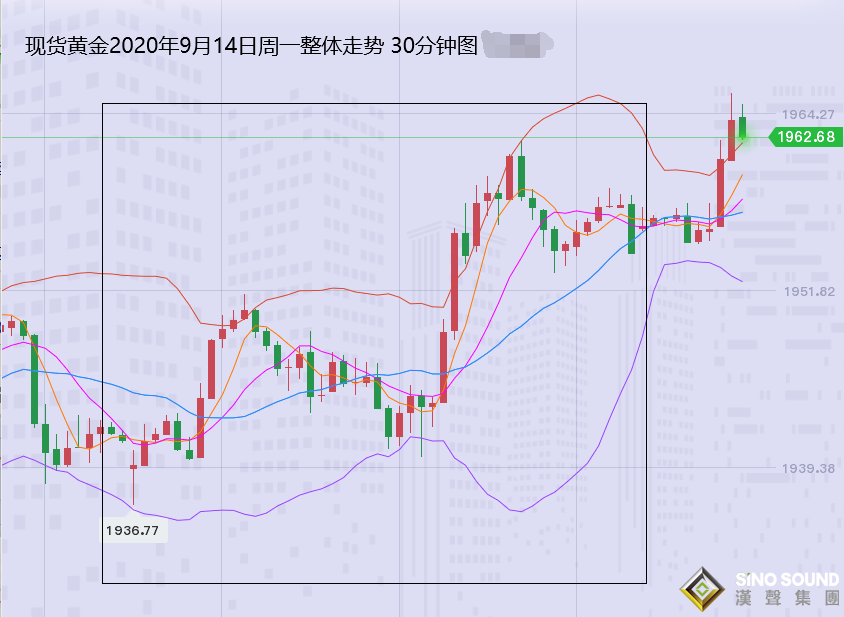Click the peak of the red upper Bollinger band
Image resolution: width=844 pixels, height=617 pixels.
coord(598,96)
